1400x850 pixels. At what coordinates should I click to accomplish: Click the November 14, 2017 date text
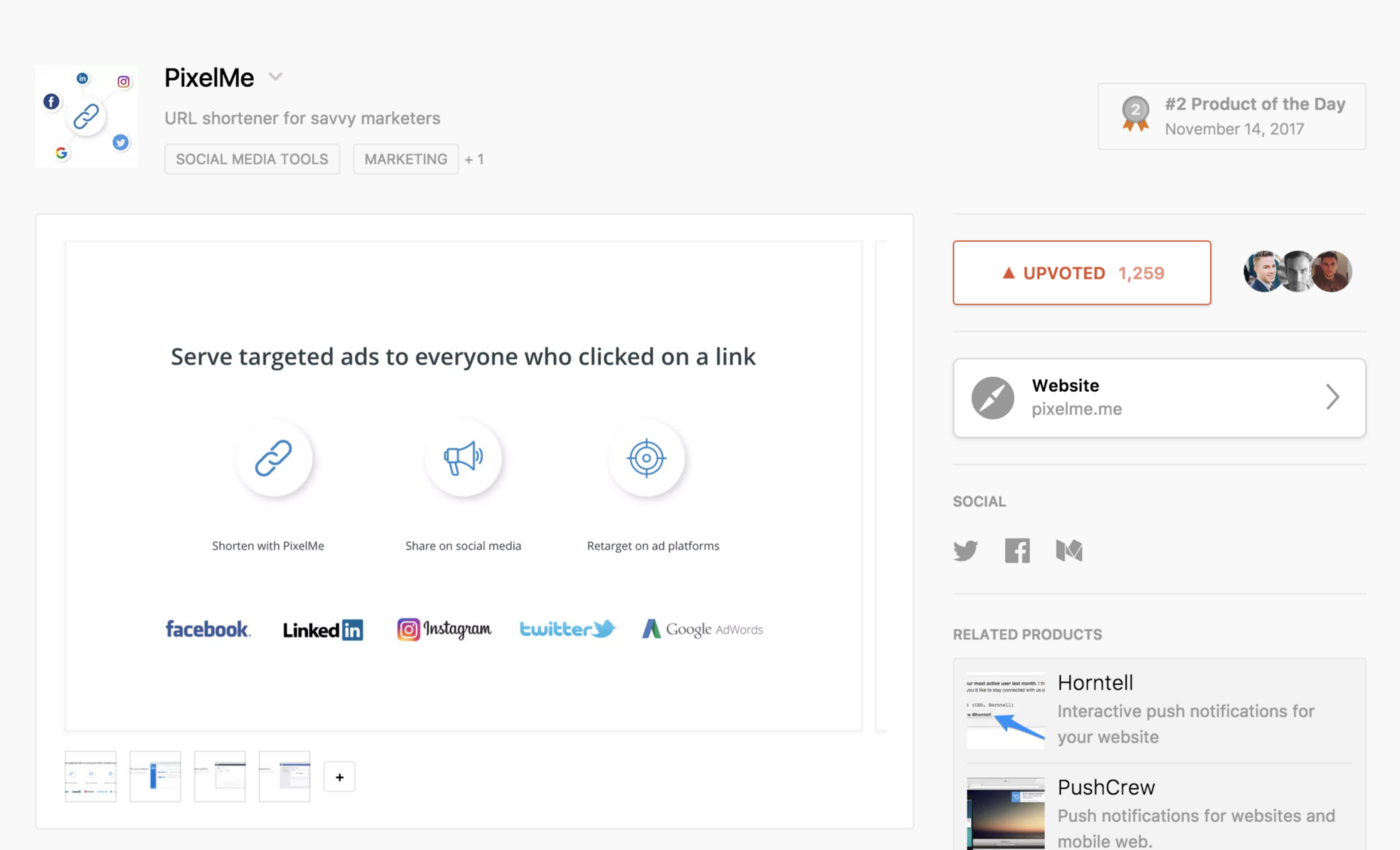pyautogui.click(x=1234, y=129)
